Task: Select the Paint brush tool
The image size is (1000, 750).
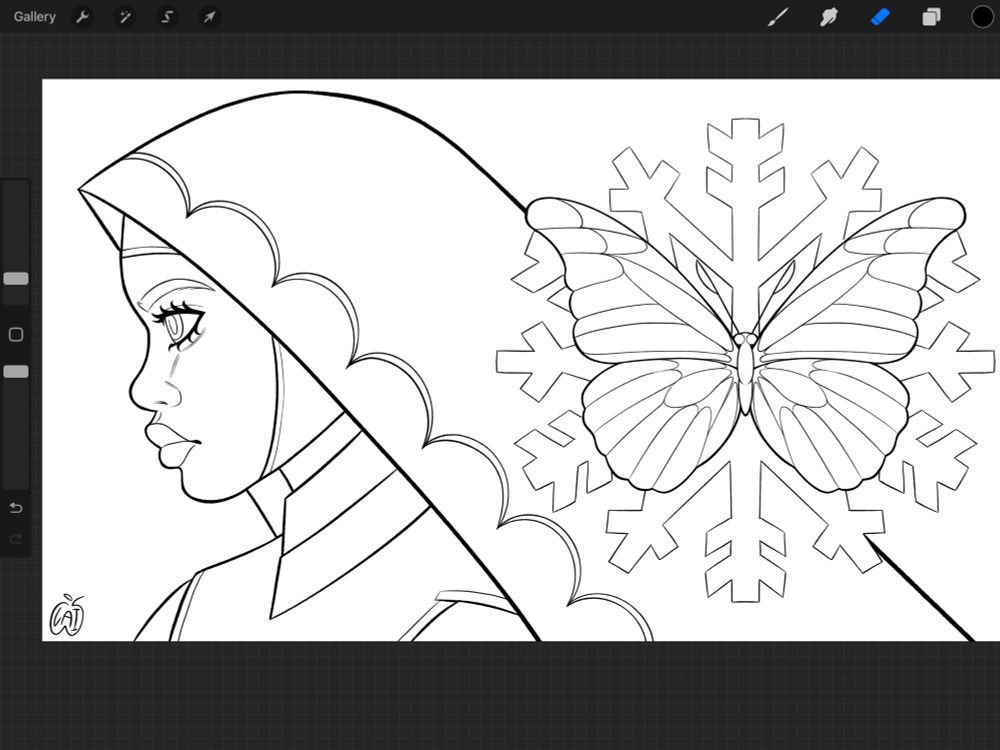Action: coord(777,17)
